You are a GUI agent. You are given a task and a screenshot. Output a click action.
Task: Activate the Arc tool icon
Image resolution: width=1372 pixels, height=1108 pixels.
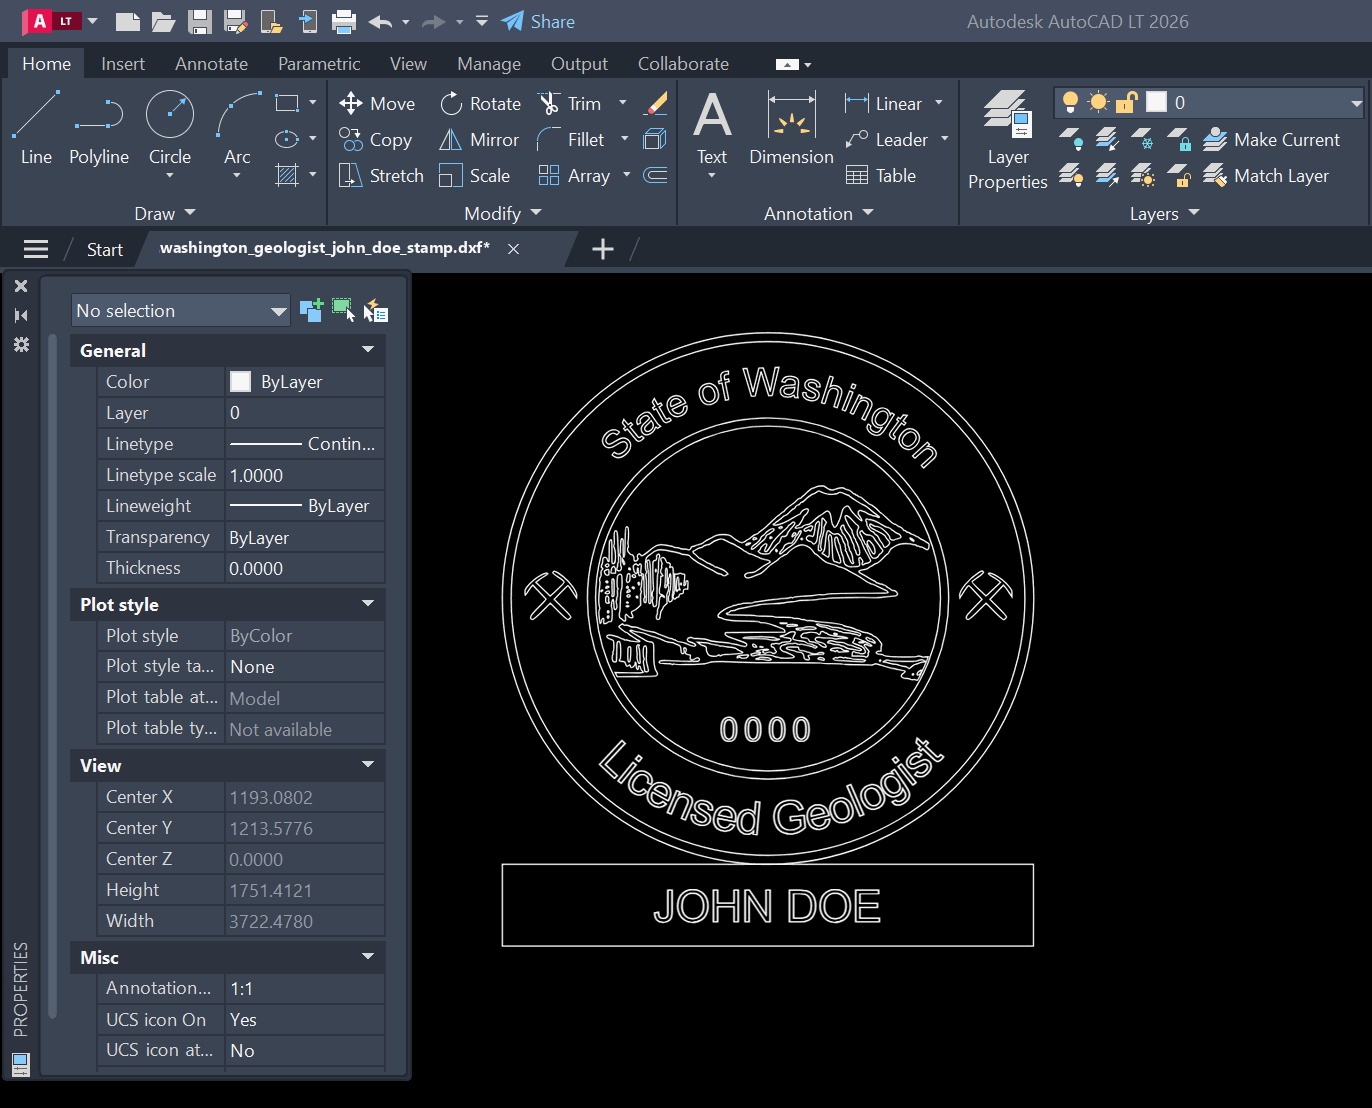[237, 115]
